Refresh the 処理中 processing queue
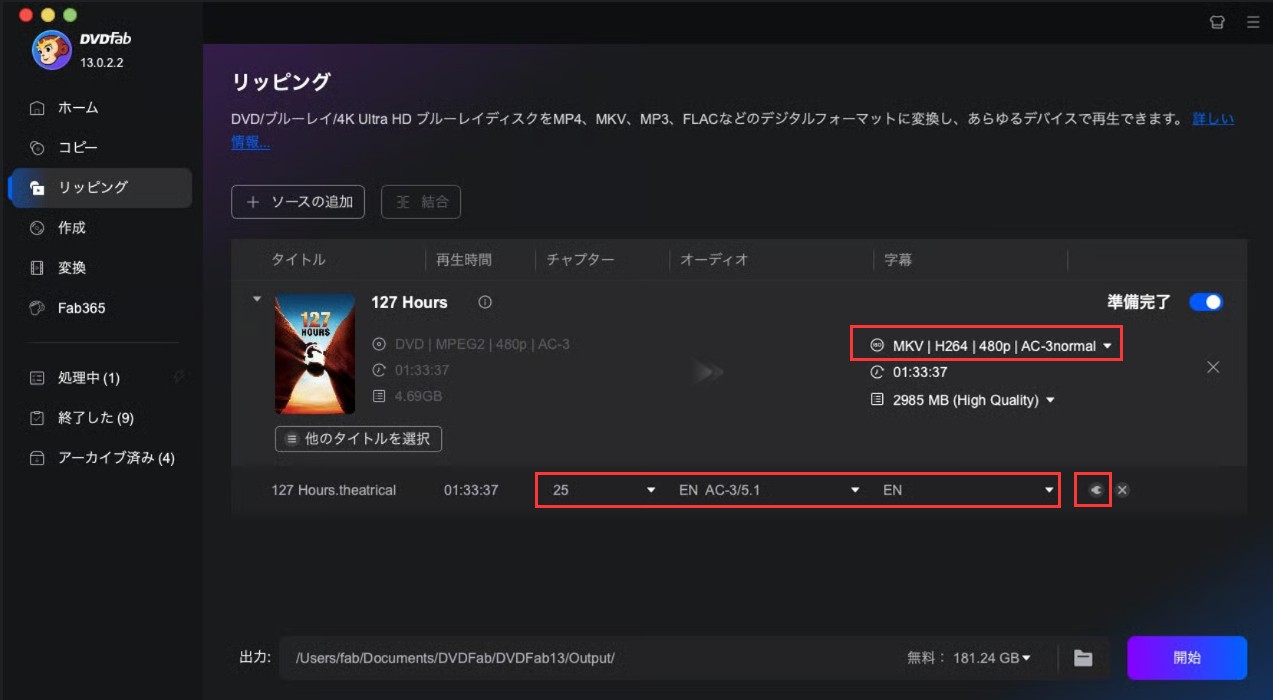 coord(177,378)
